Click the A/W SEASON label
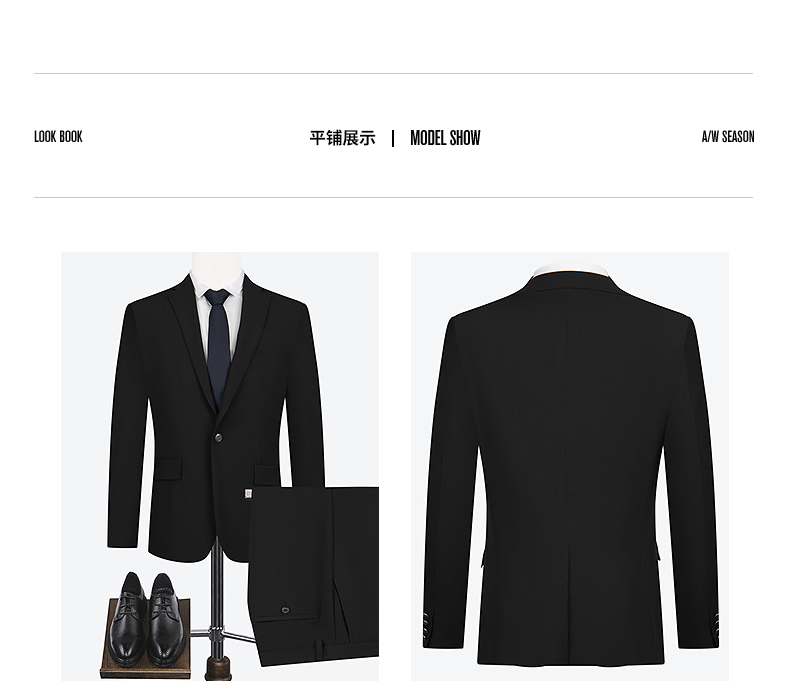 pos(728,136)
